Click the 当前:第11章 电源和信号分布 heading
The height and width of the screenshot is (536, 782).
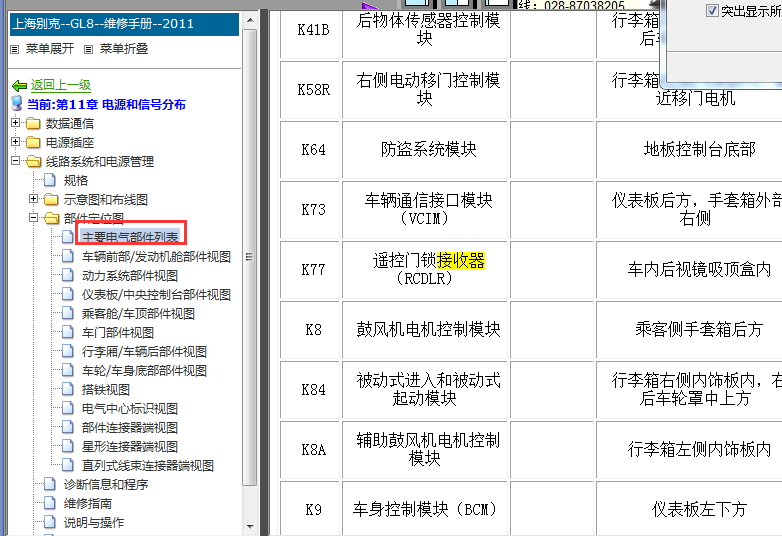tap(106, 105)
